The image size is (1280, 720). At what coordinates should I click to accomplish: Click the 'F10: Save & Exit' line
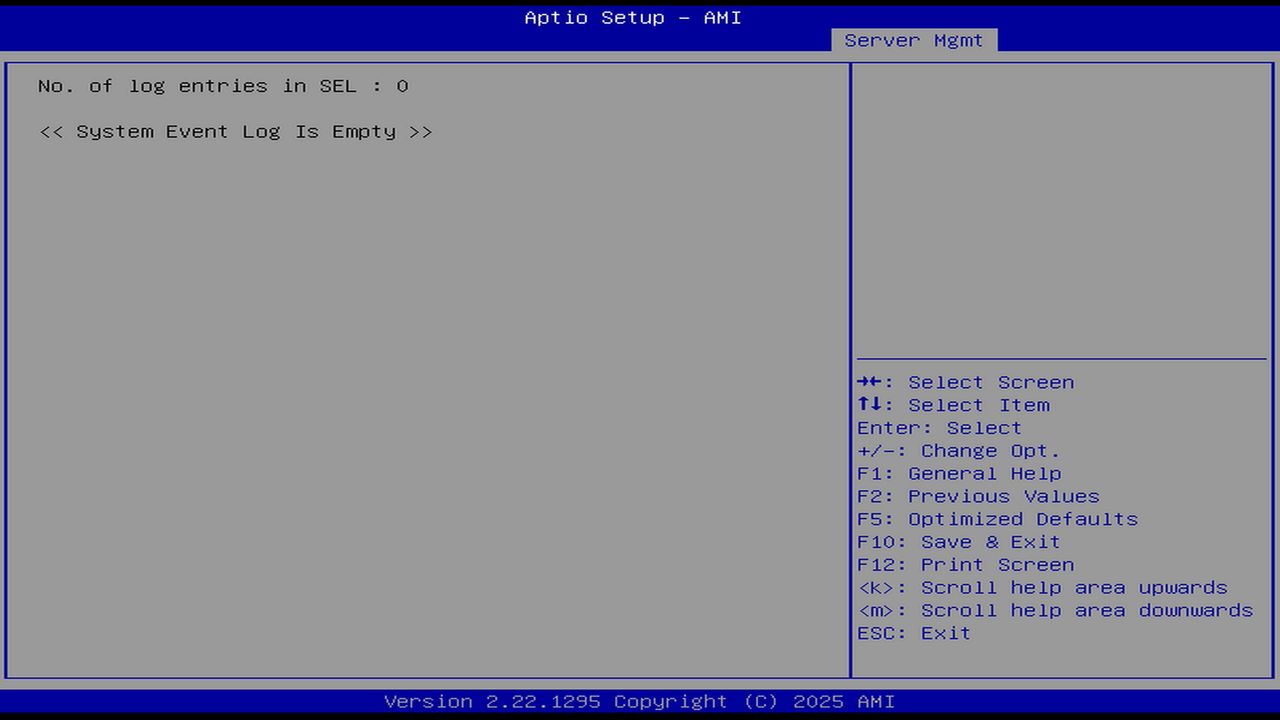point(959,542)
